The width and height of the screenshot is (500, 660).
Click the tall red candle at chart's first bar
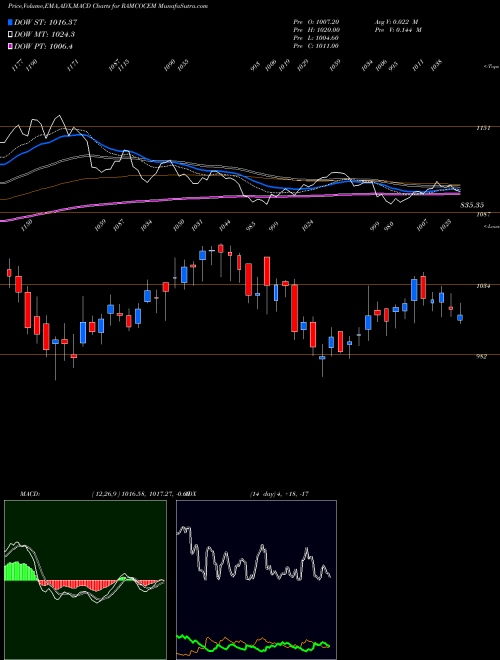(x=9, y=273)
